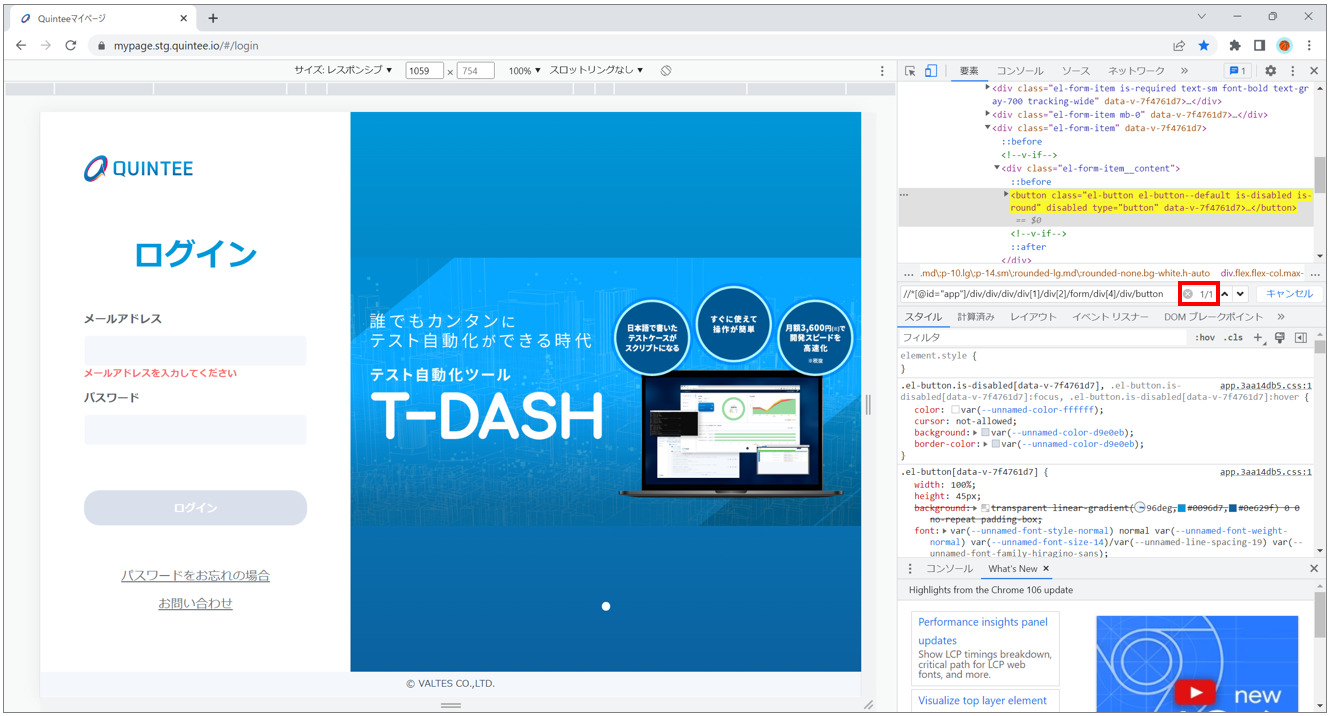Open the ネットワーク tab
The width and height of the screenshot is (1333, 716).
(1136, 71)
